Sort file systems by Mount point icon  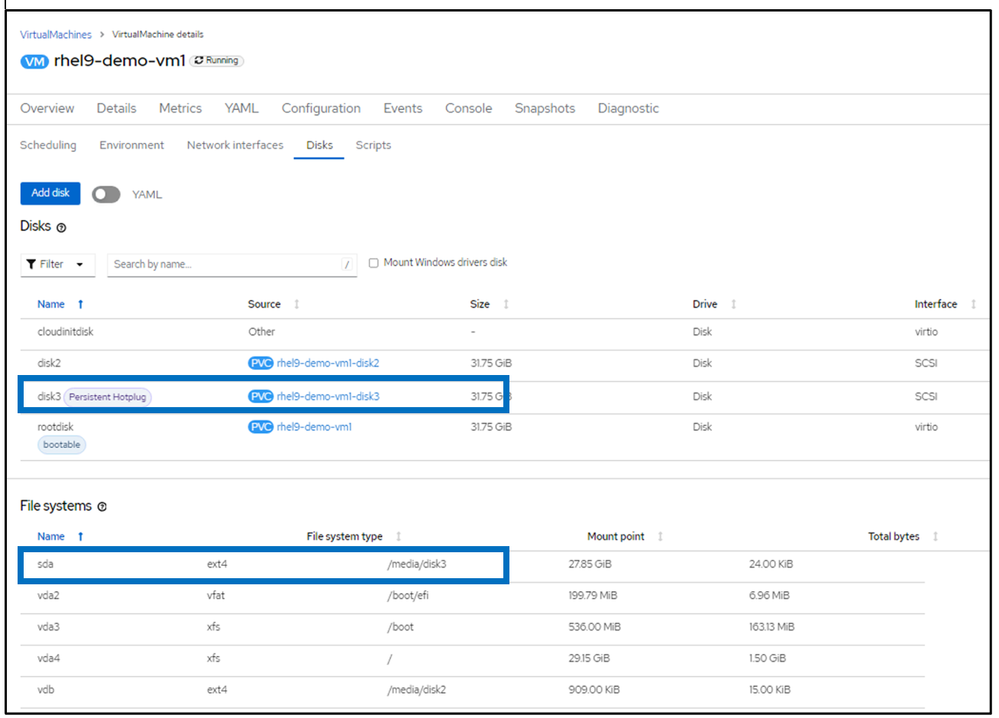(660, 537)
